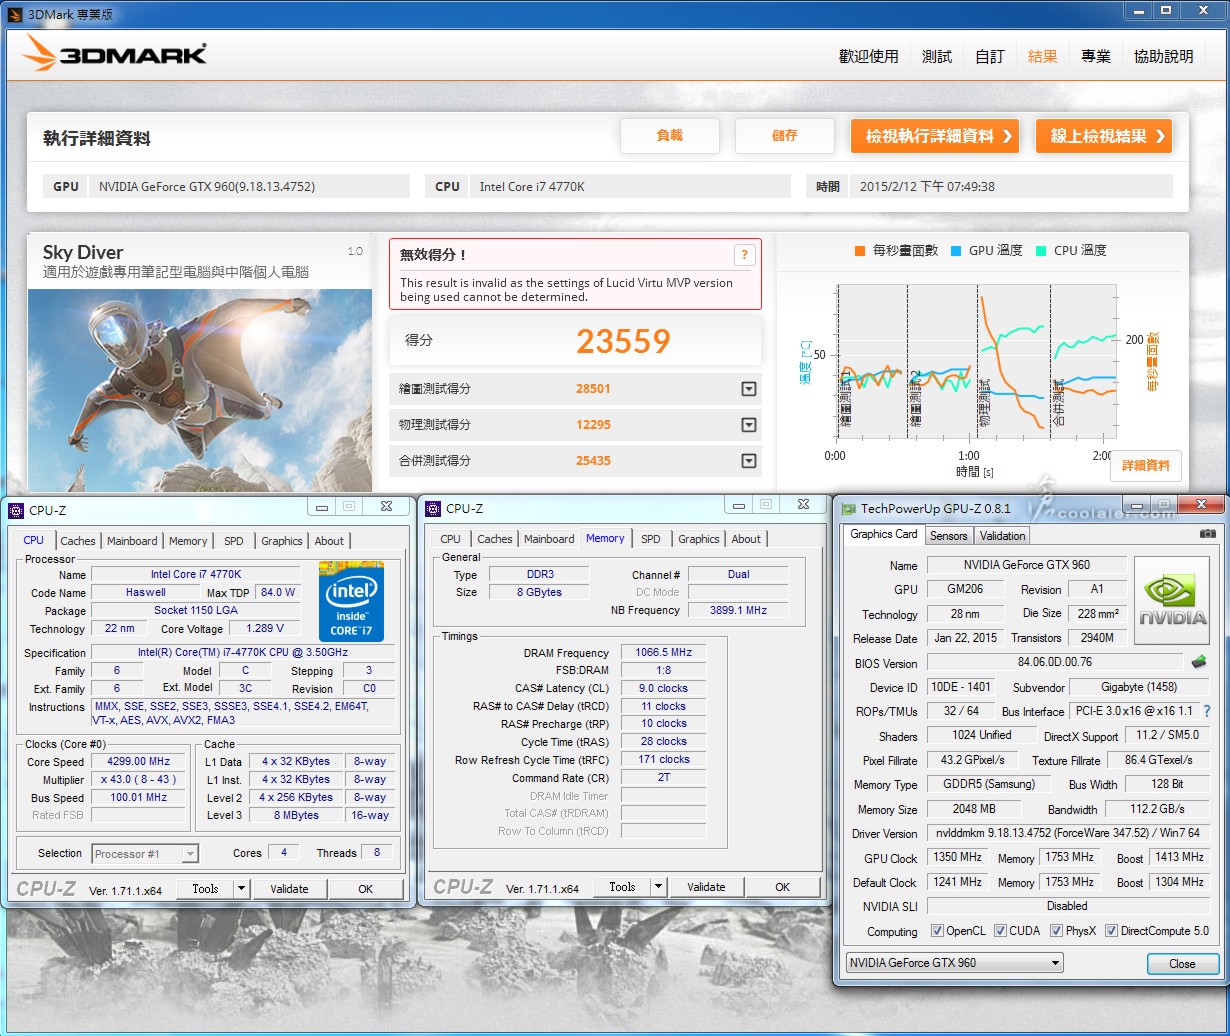
Task: Click the Sky Diver thumbnail image
Action: click(200, 390)
